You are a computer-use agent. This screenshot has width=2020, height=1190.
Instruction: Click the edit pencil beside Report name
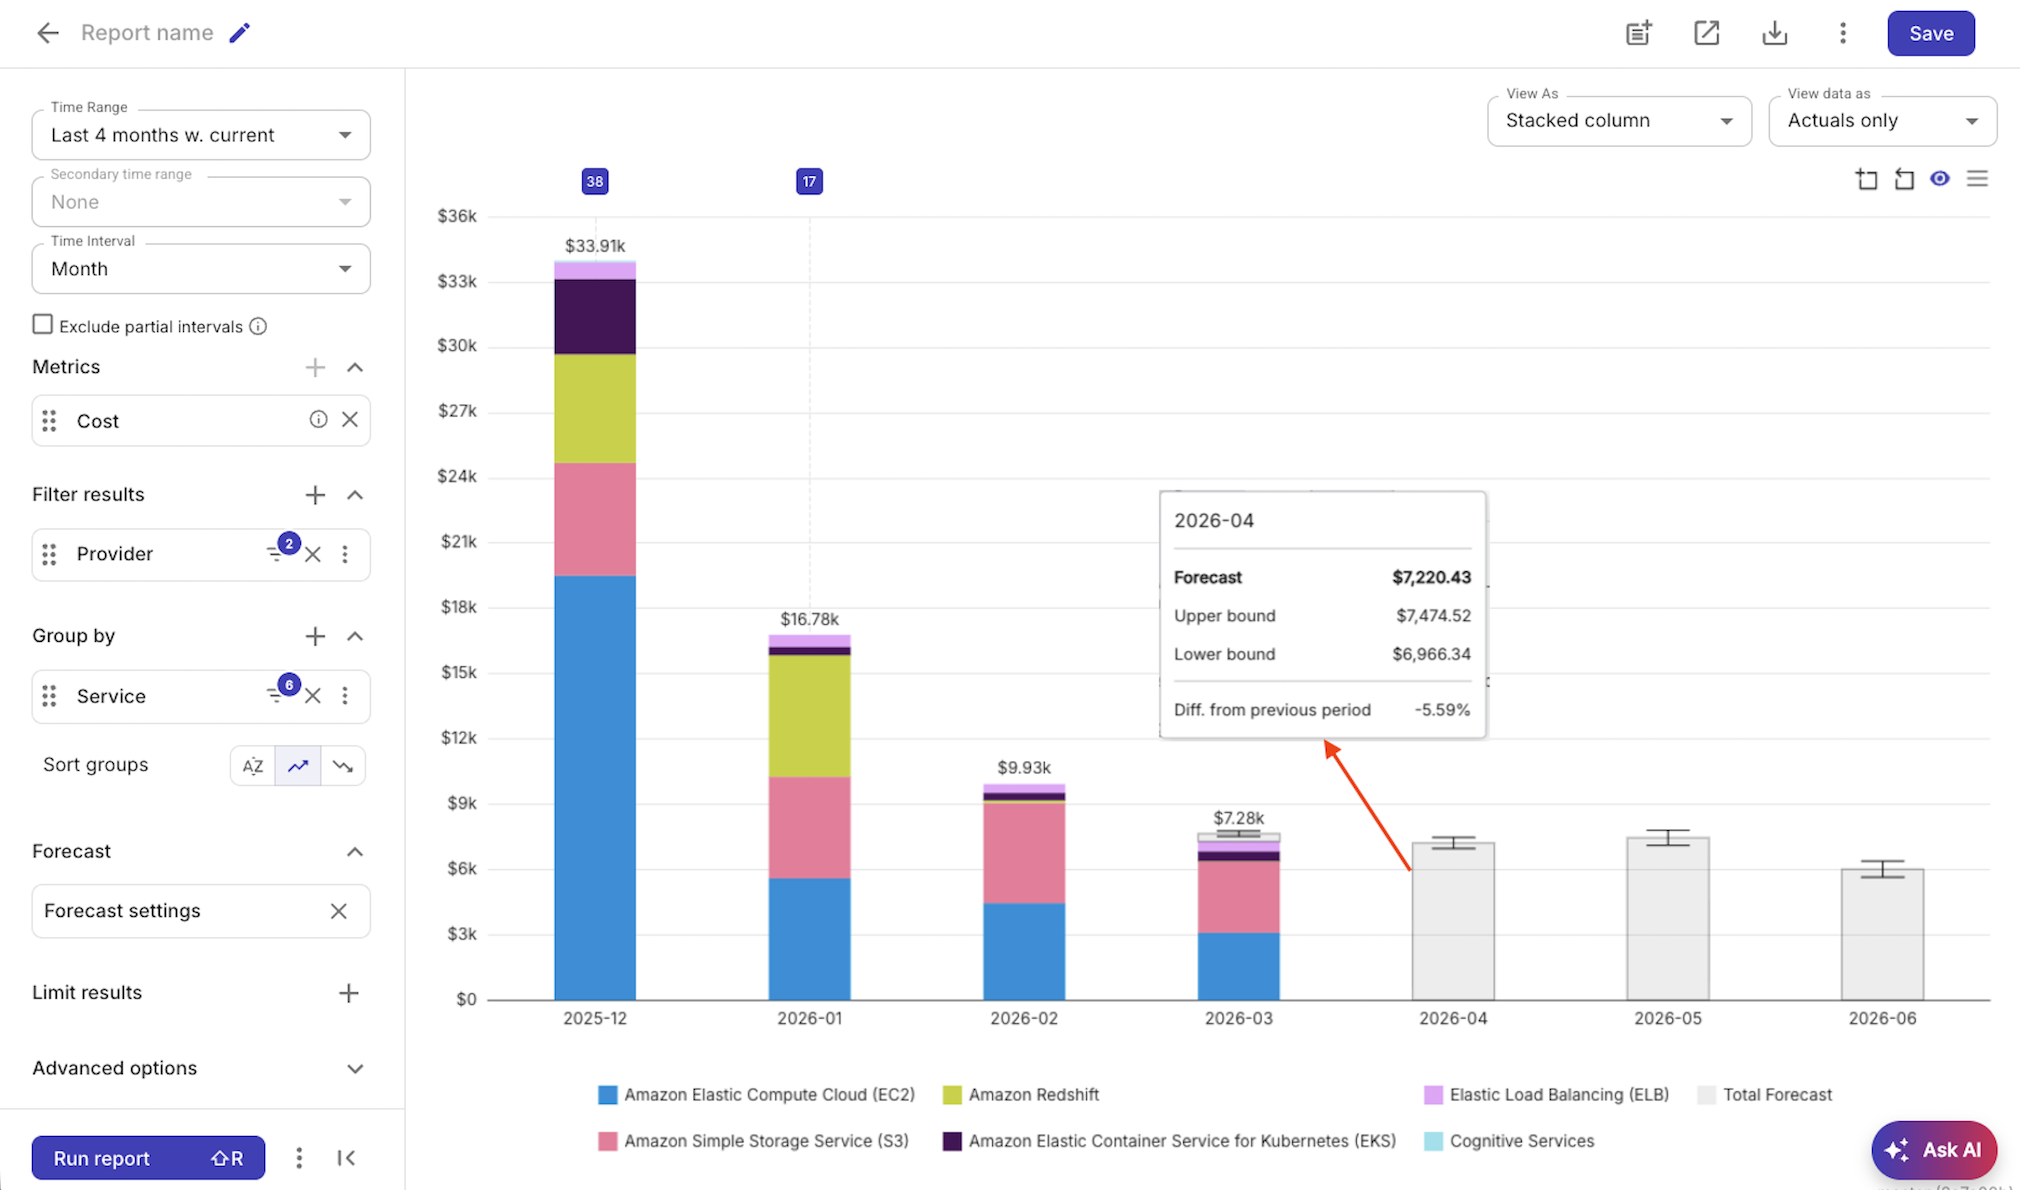(239, 32)
